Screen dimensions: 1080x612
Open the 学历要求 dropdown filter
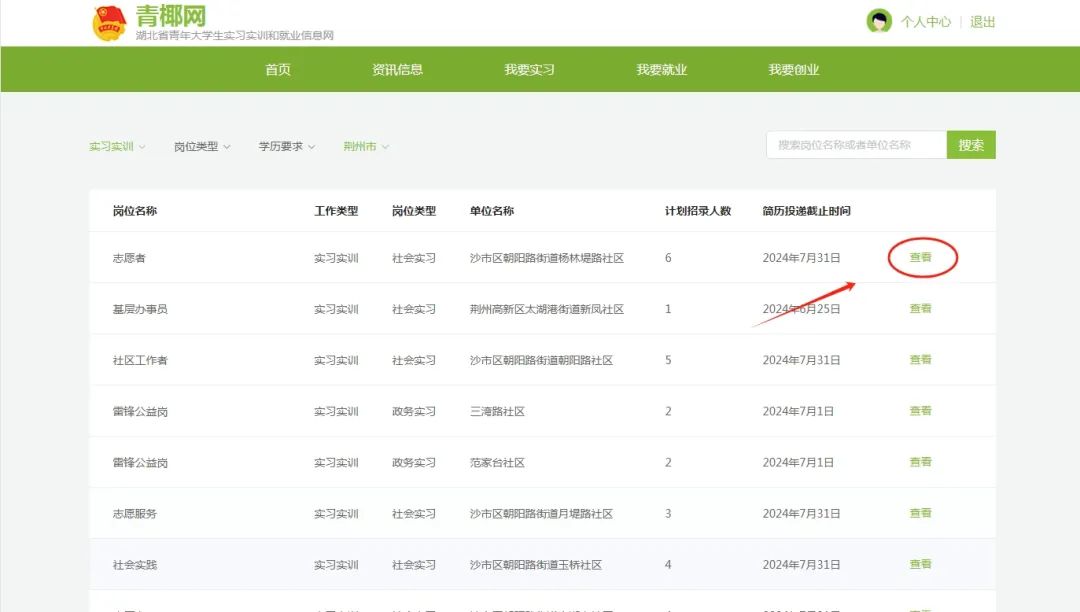point(286,146)
